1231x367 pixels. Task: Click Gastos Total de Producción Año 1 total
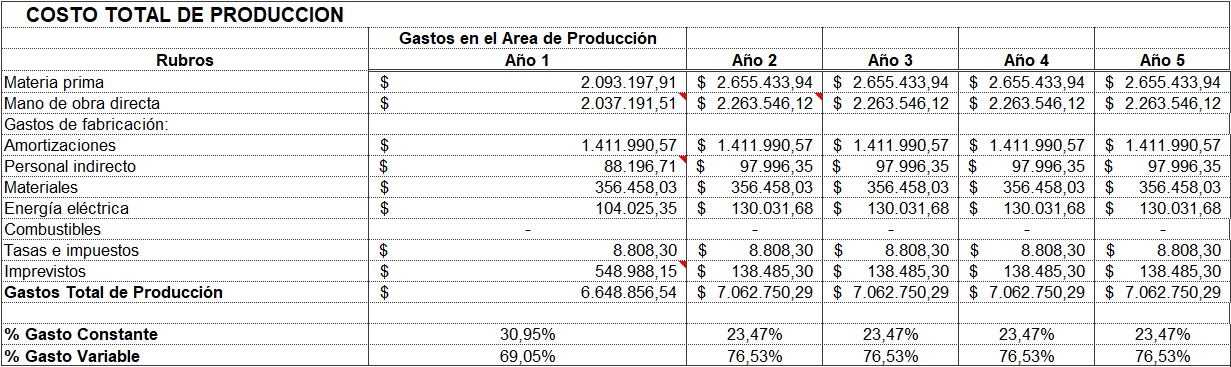coord(527,292)
